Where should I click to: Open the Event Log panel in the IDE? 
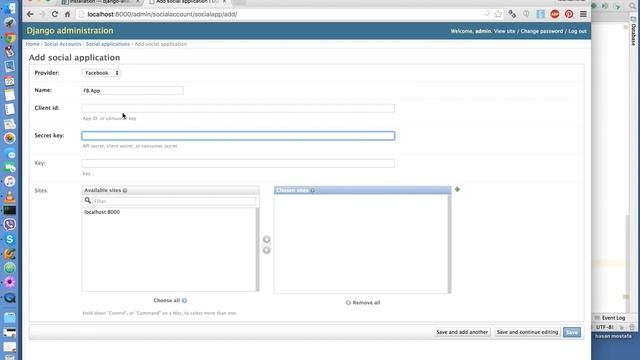pyautogui.click(x=610, y=318)
